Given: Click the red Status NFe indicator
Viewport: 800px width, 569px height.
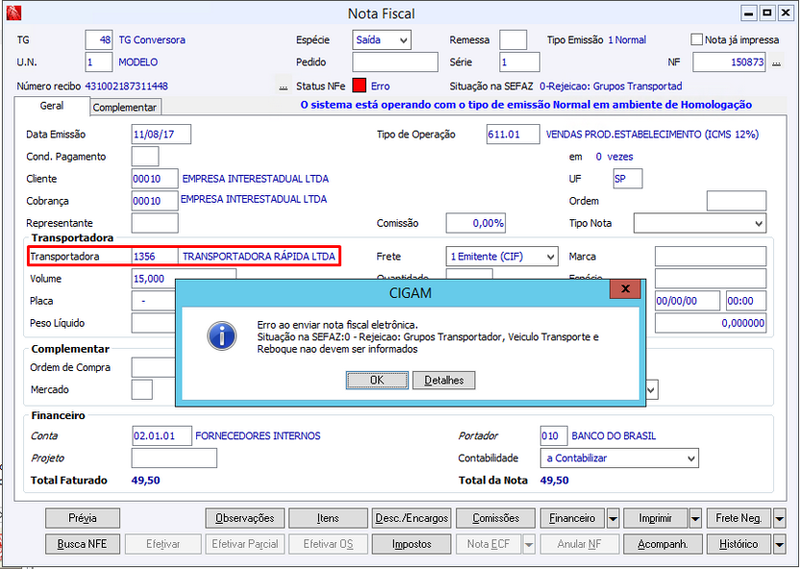Looking at the screenshot, I should [x=359, y=86].
